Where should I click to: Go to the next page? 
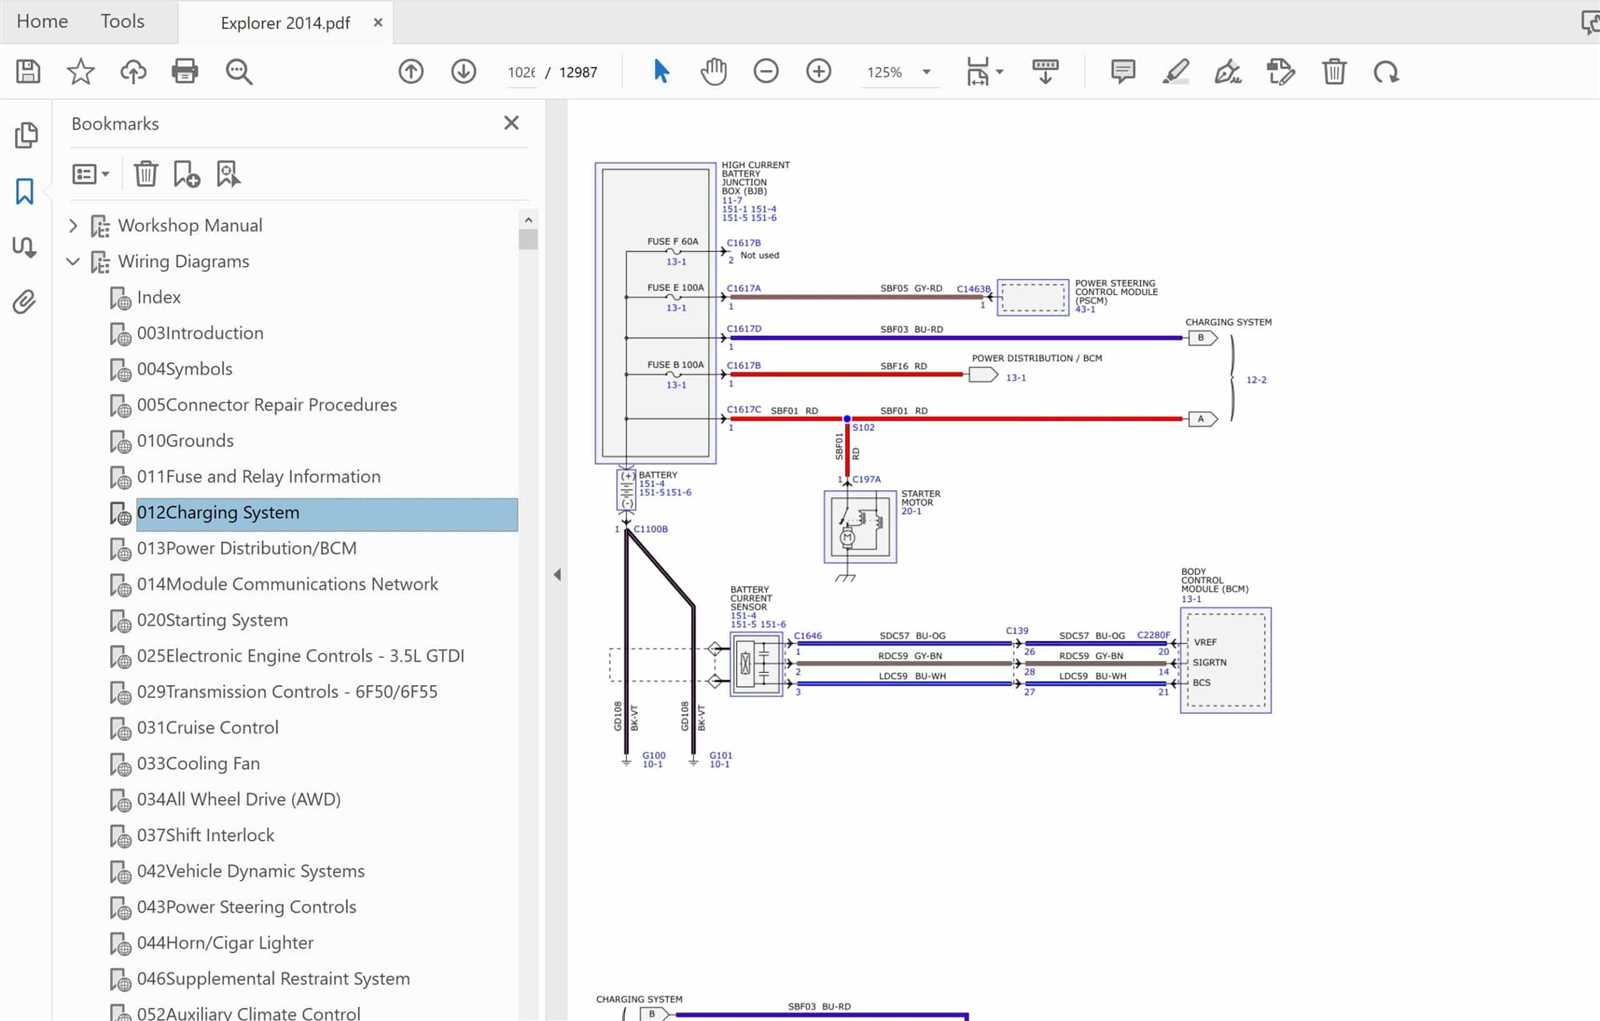coord(463,71)
